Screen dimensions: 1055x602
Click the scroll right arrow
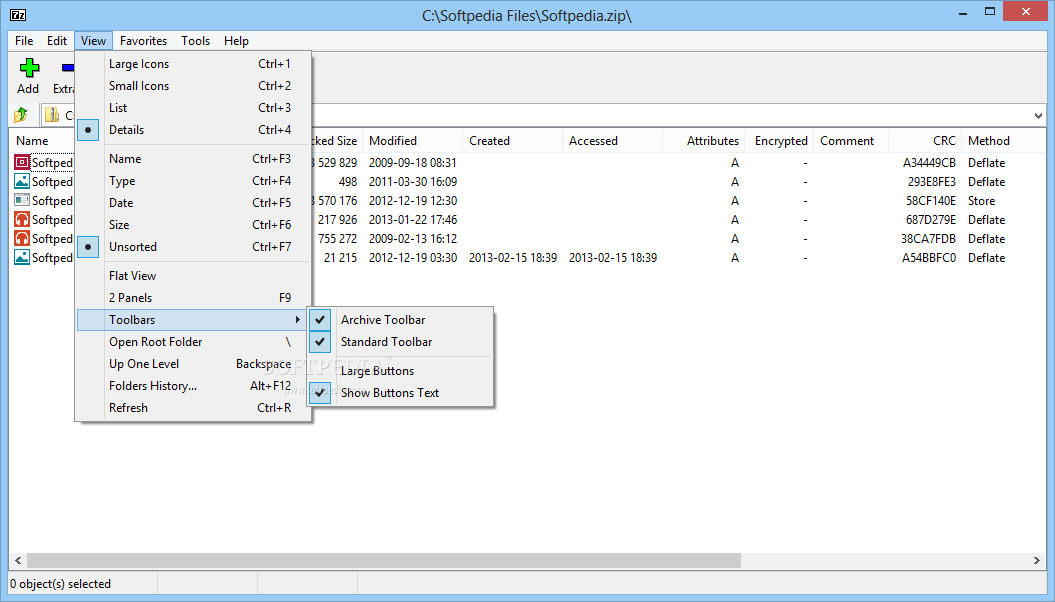click(1037, 560)
